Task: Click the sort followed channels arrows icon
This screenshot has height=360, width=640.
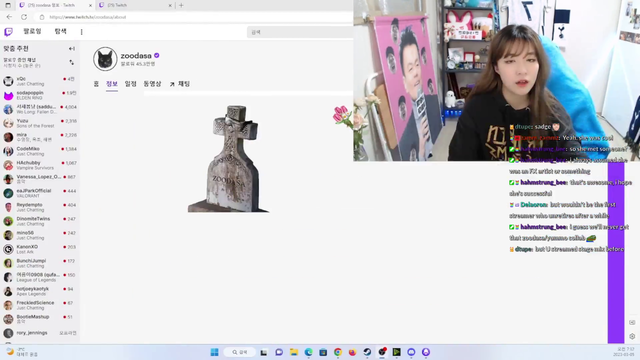Action: pyautogui.click(x=72, y=62)
